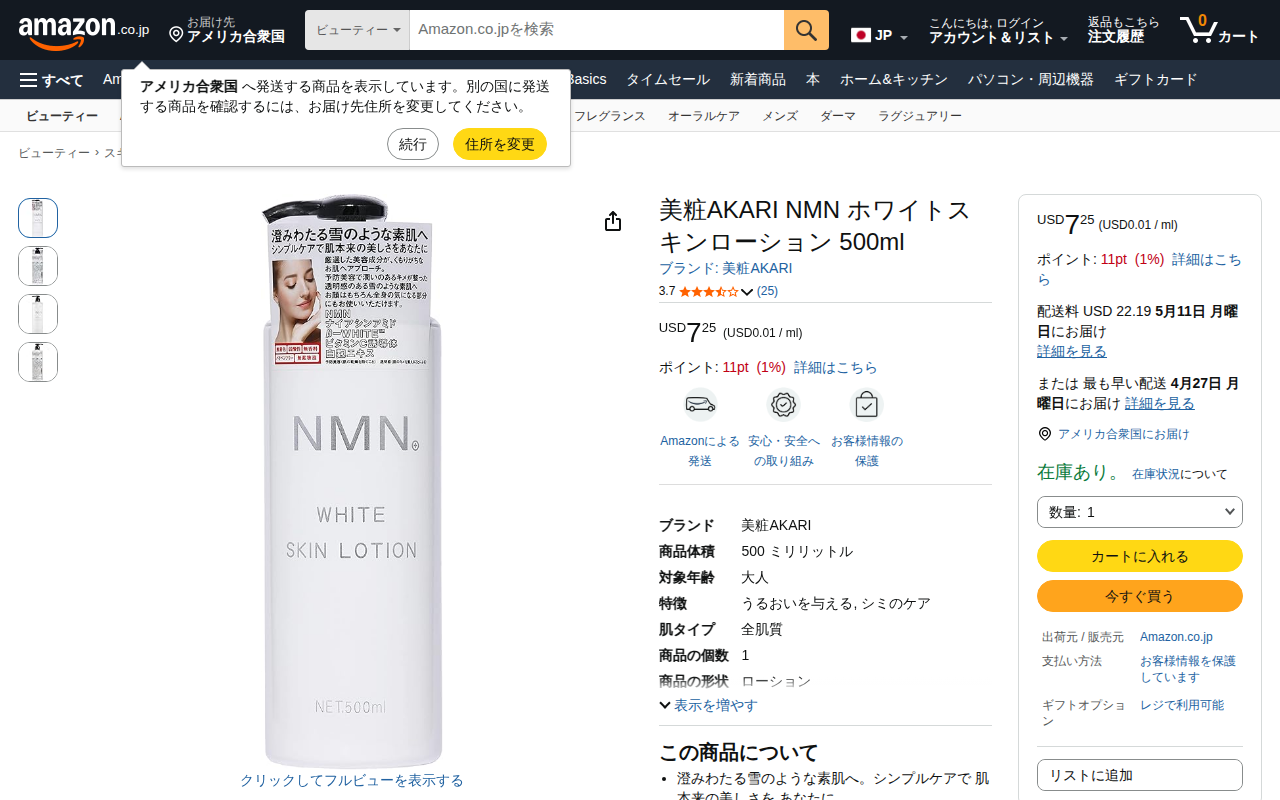Add the item with カートに入れる button

pyautogui.click(x=1140, y=556)
